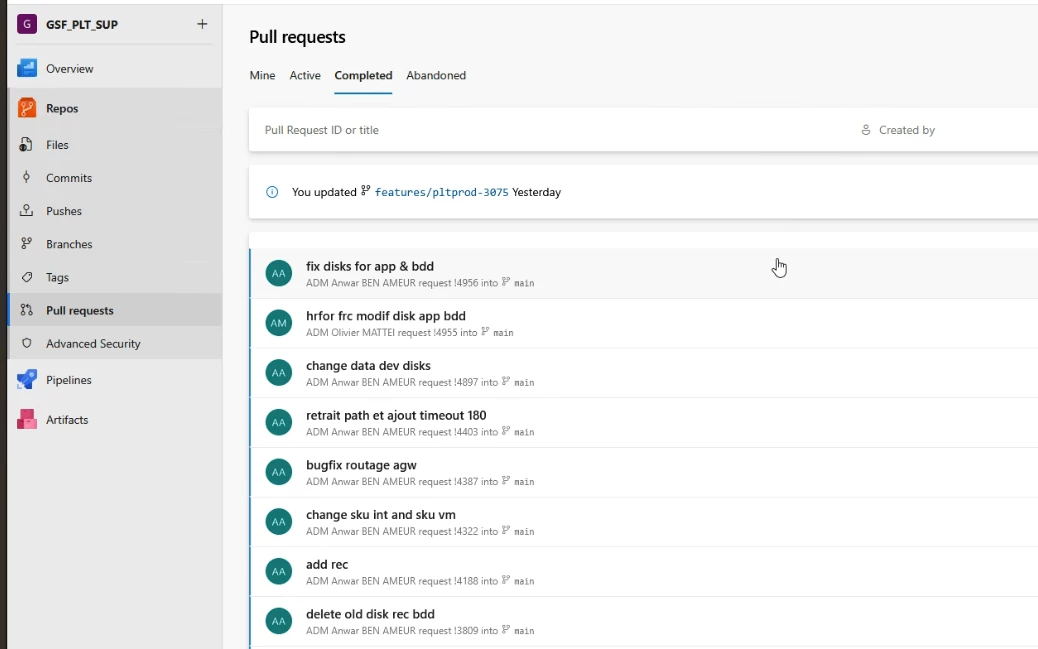Click the Repos icon in sidebar
The width and height of the screenshot is (1038, 649).
27,108
